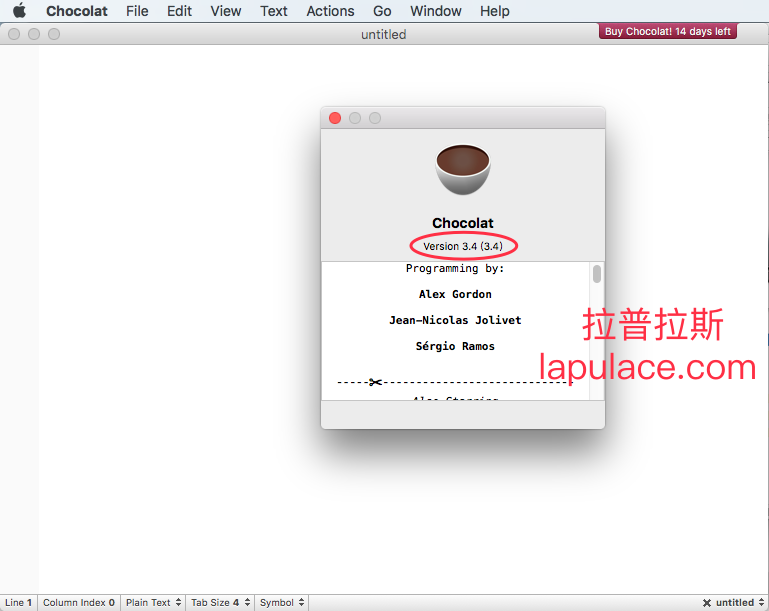
Task: Click the Chocolat app name in About dialog
Action: pyautogui.click(x=462, y=223)
